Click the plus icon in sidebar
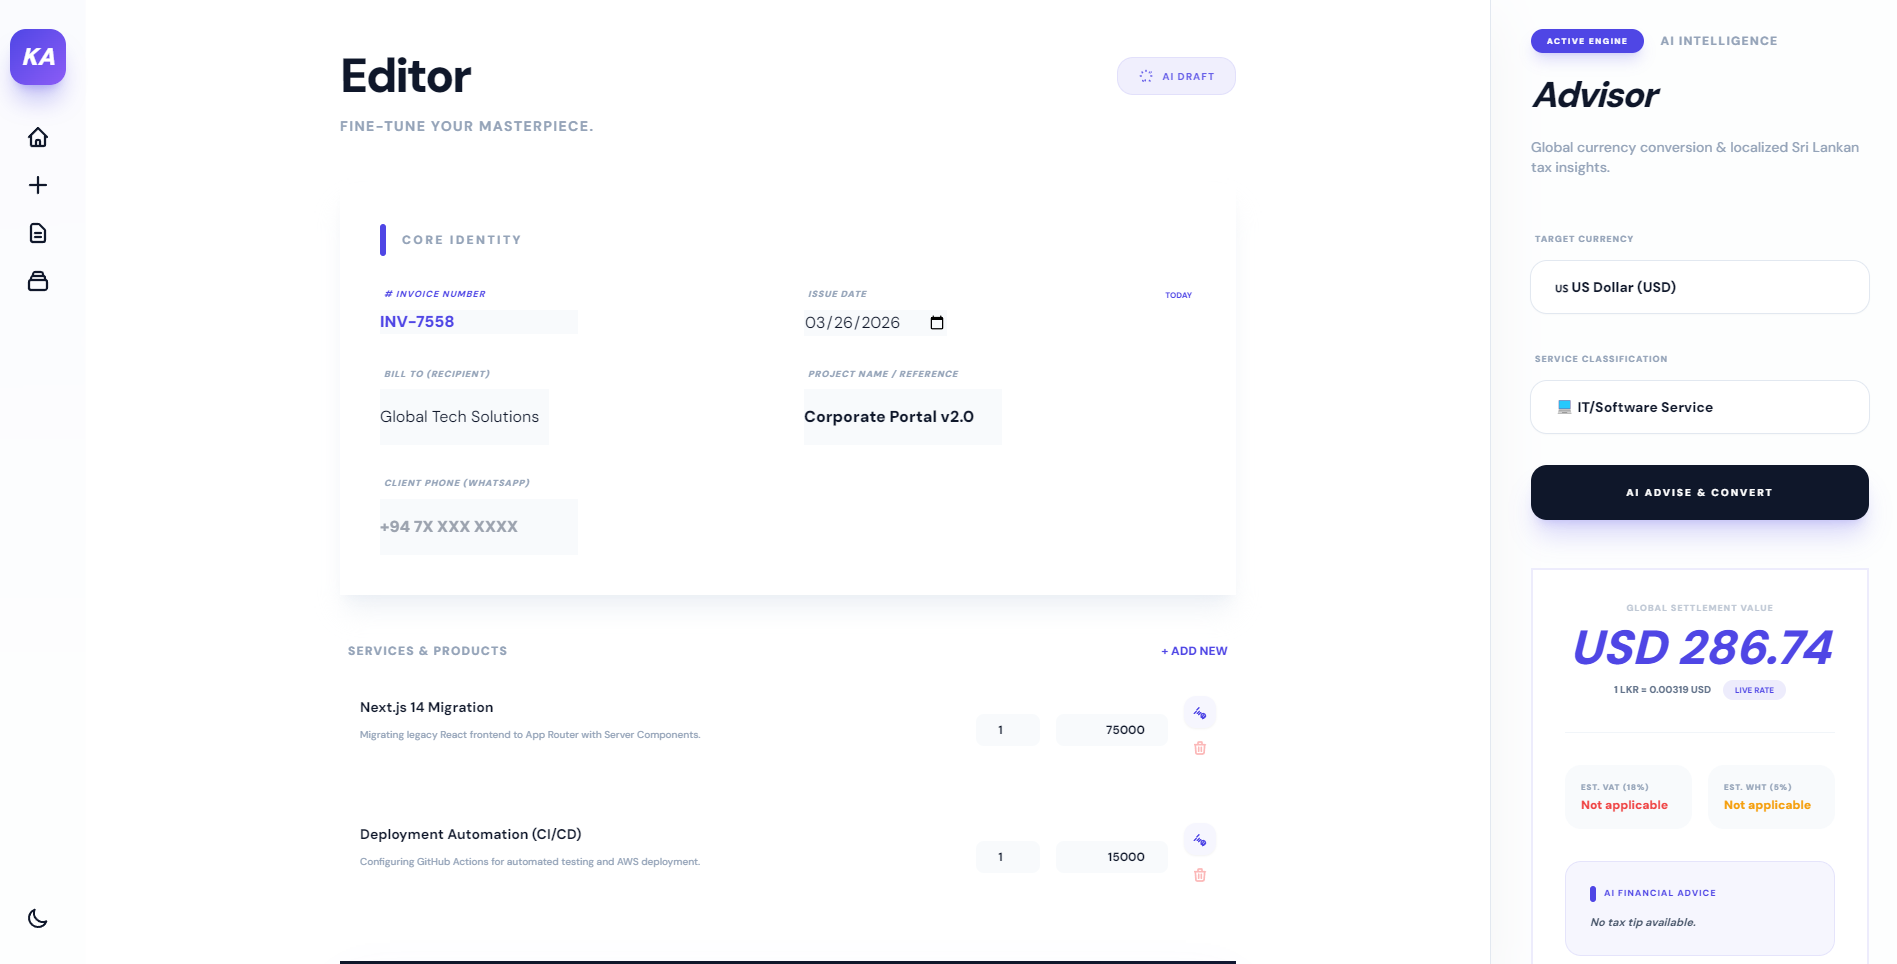The width and height of the screenshot is (1897, 964). pyautogui.click(x=38, y=185)
